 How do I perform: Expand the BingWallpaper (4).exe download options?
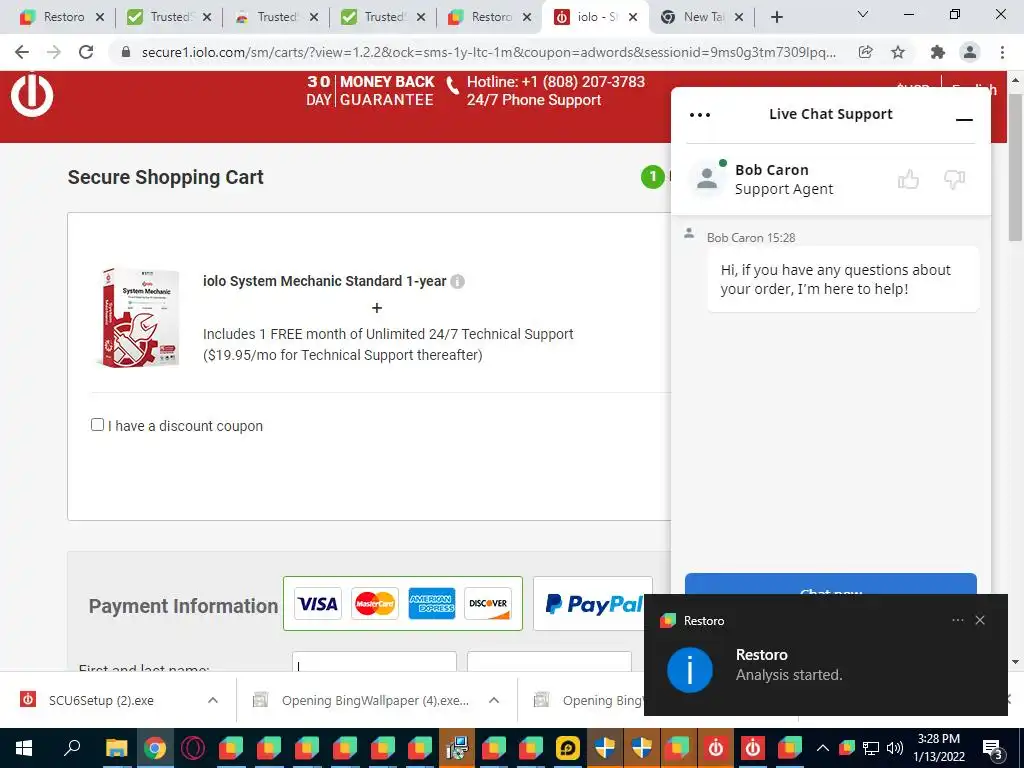[494, 700]
